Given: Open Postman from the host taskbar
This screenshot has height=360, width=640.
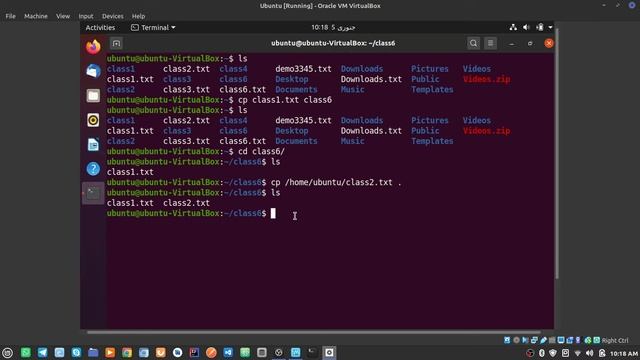Looking at the screenshot, I should coord(211,353).
